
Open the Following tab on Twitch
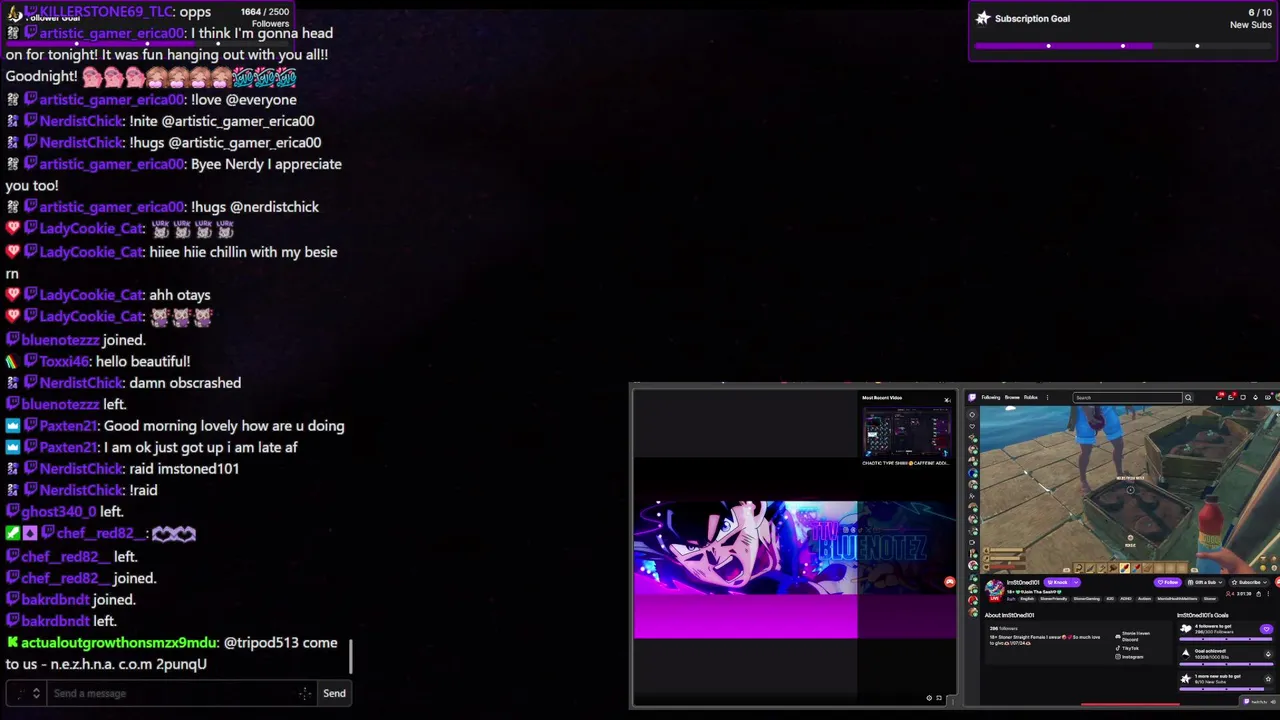991,397
